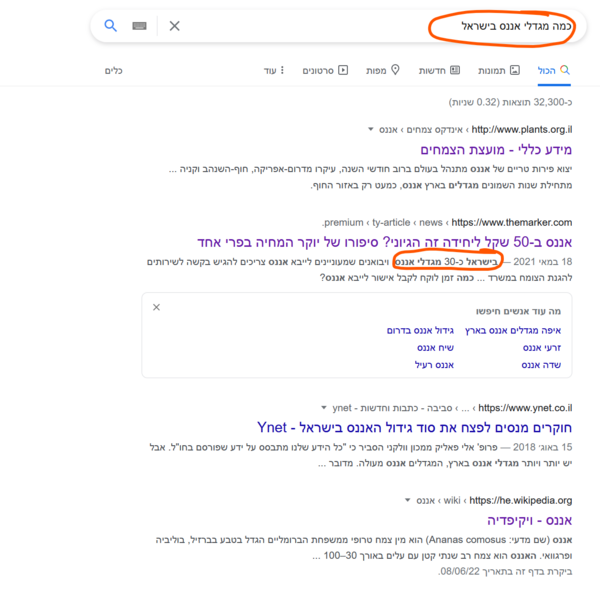The image size is (600, 600).
Task: Open אננס - ויקיפדיה result
Action: pos(530,520)
